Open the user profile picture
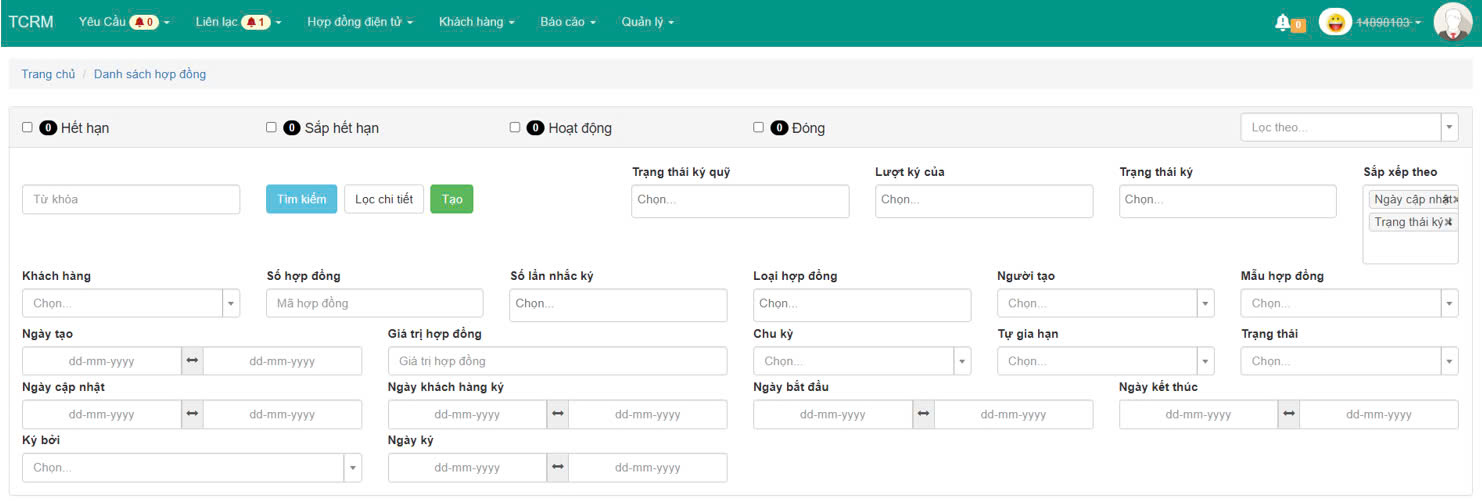This screenshot has width=1482, height=501. point(1451,22)
